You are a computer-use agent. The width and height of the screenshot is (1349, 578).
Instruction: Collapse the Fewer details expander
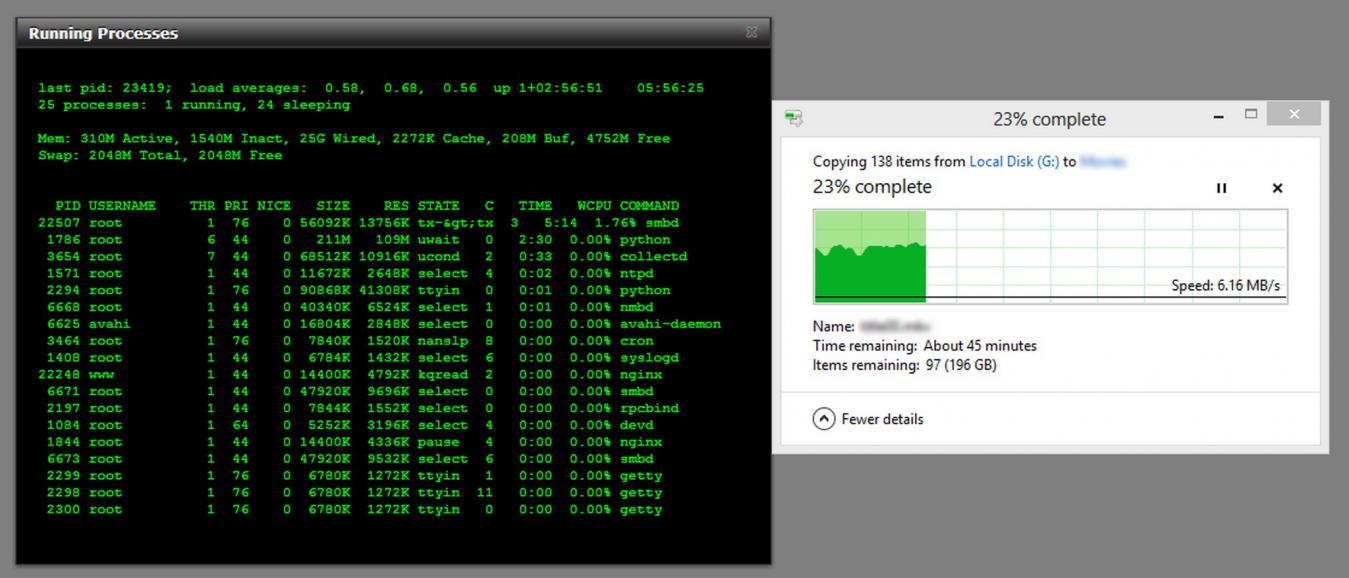868,419
